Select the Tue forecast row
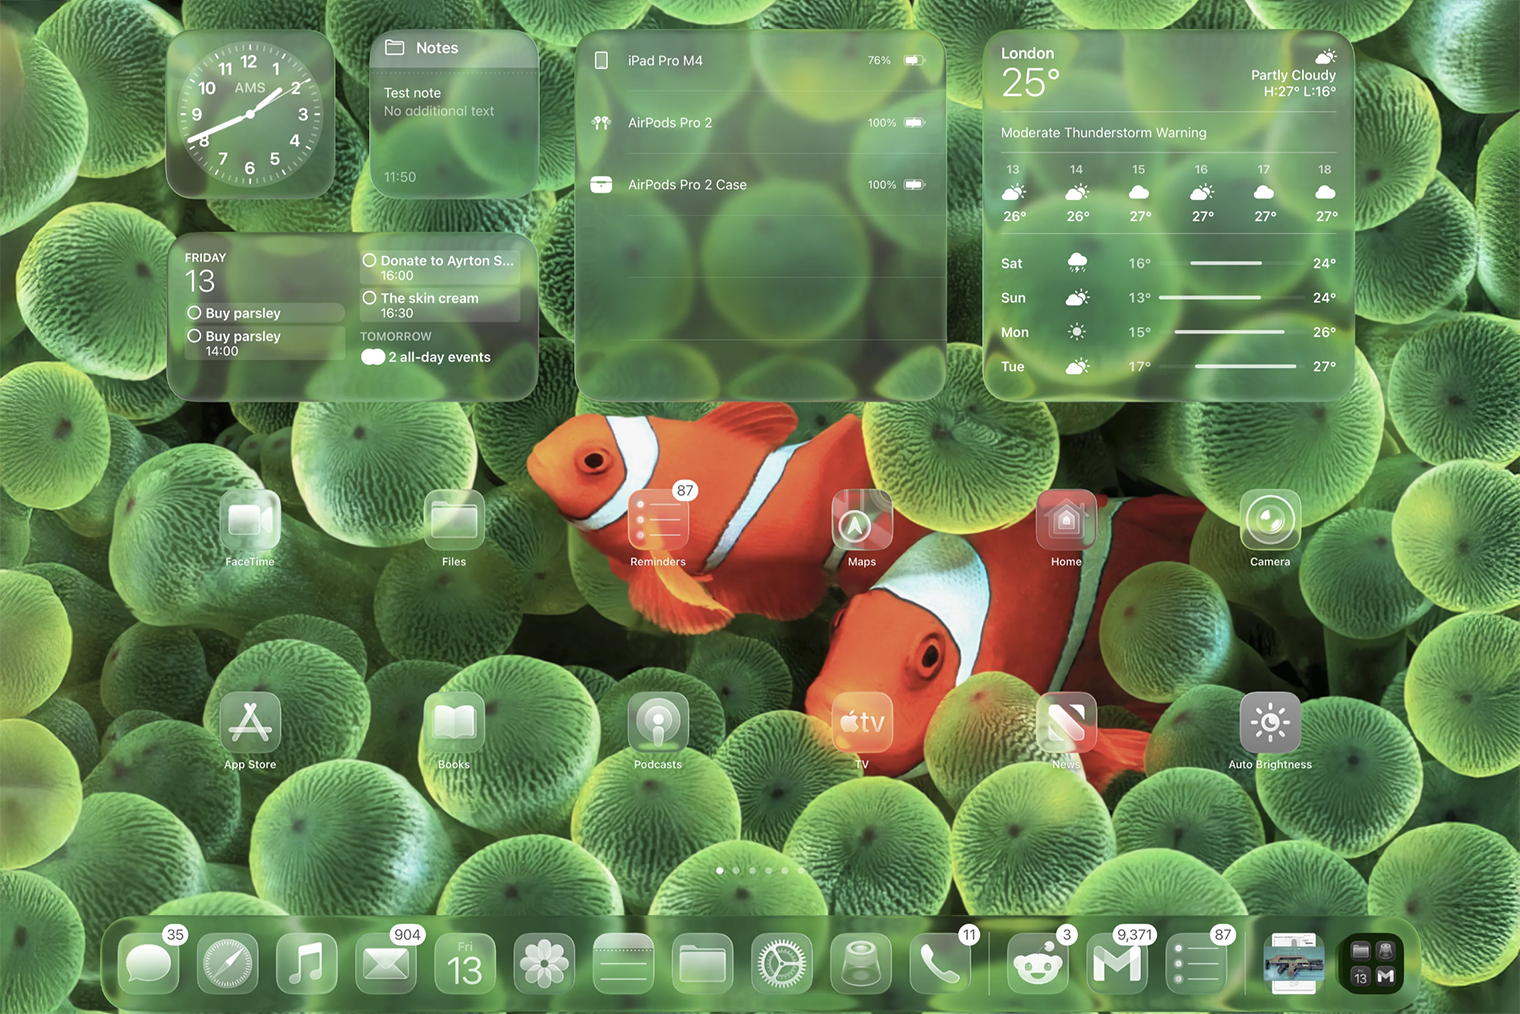This screenshot has height=1014, width=1520. click(x=1168, y=367)
